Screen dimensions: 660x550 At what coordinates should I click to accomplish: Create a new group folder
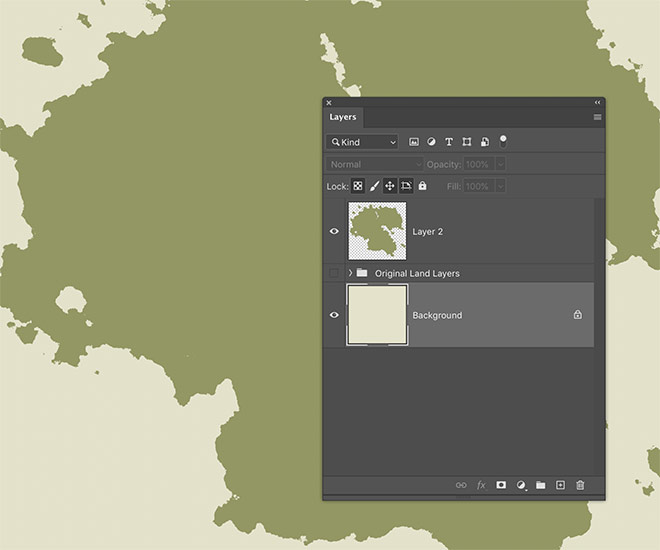click(x=540, y=485)
